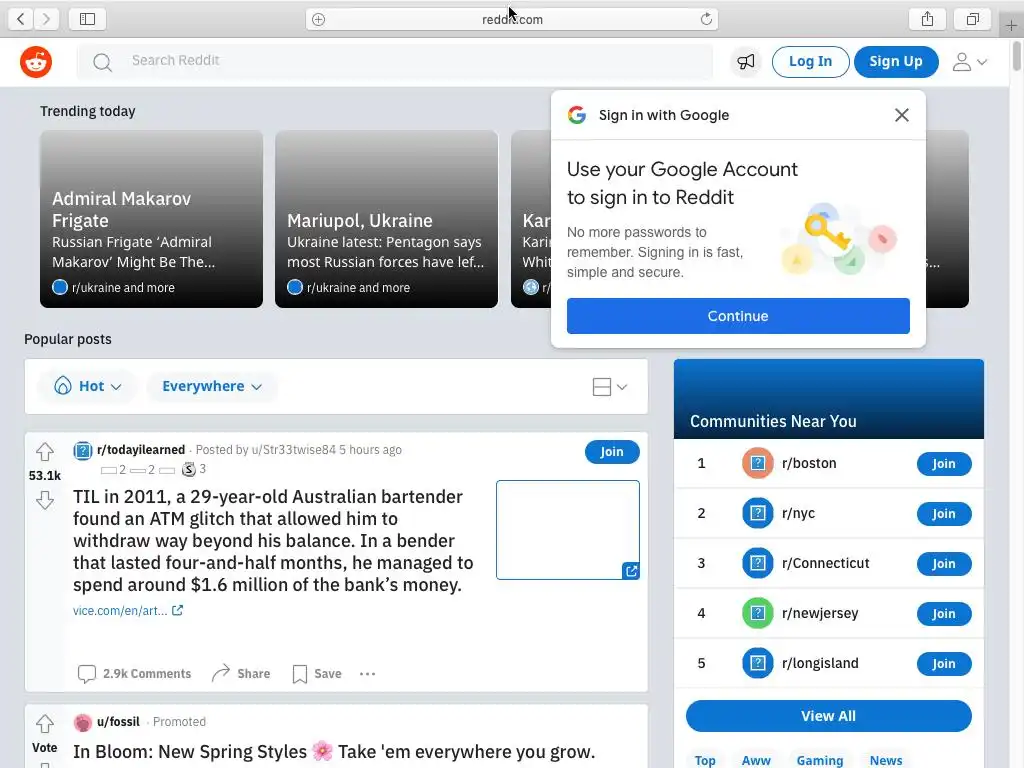Screen dimensions: 1024x768
Task: Join r/nyc community
Action: coord(944,514)
